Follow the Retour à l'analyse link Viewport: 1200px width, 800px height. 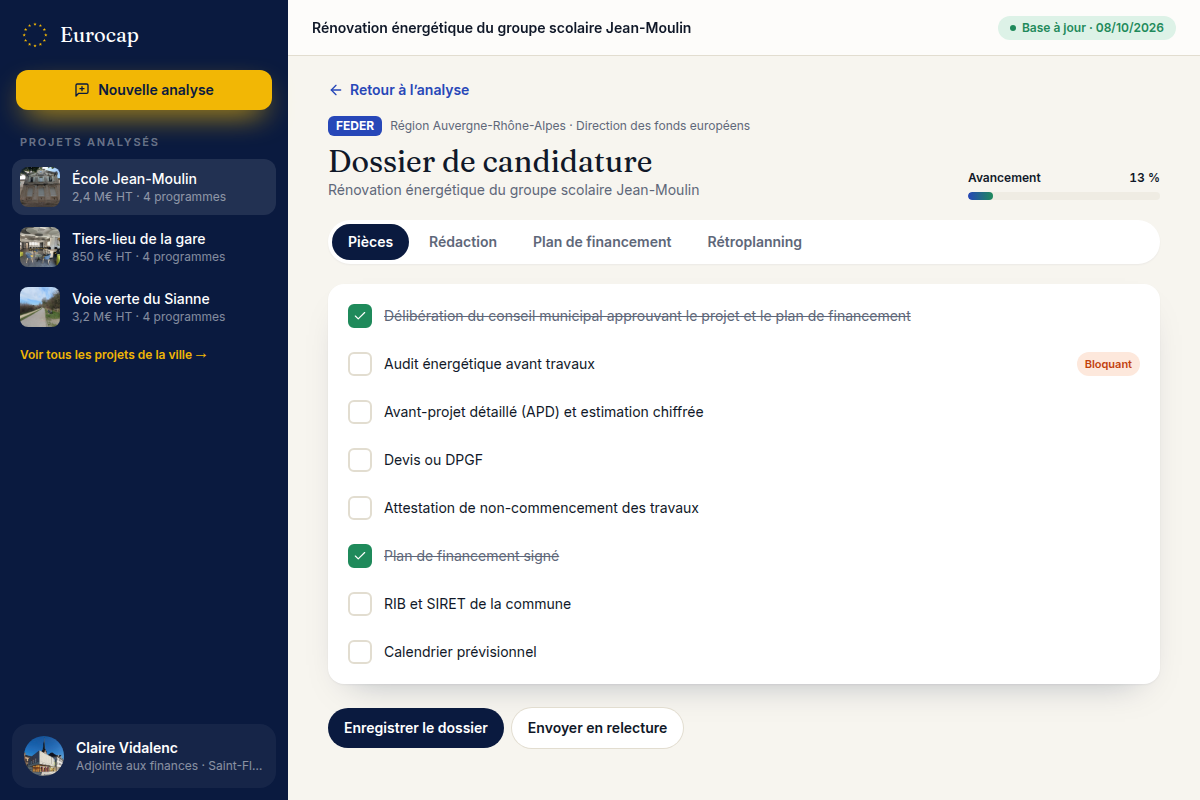click(399, 90)
